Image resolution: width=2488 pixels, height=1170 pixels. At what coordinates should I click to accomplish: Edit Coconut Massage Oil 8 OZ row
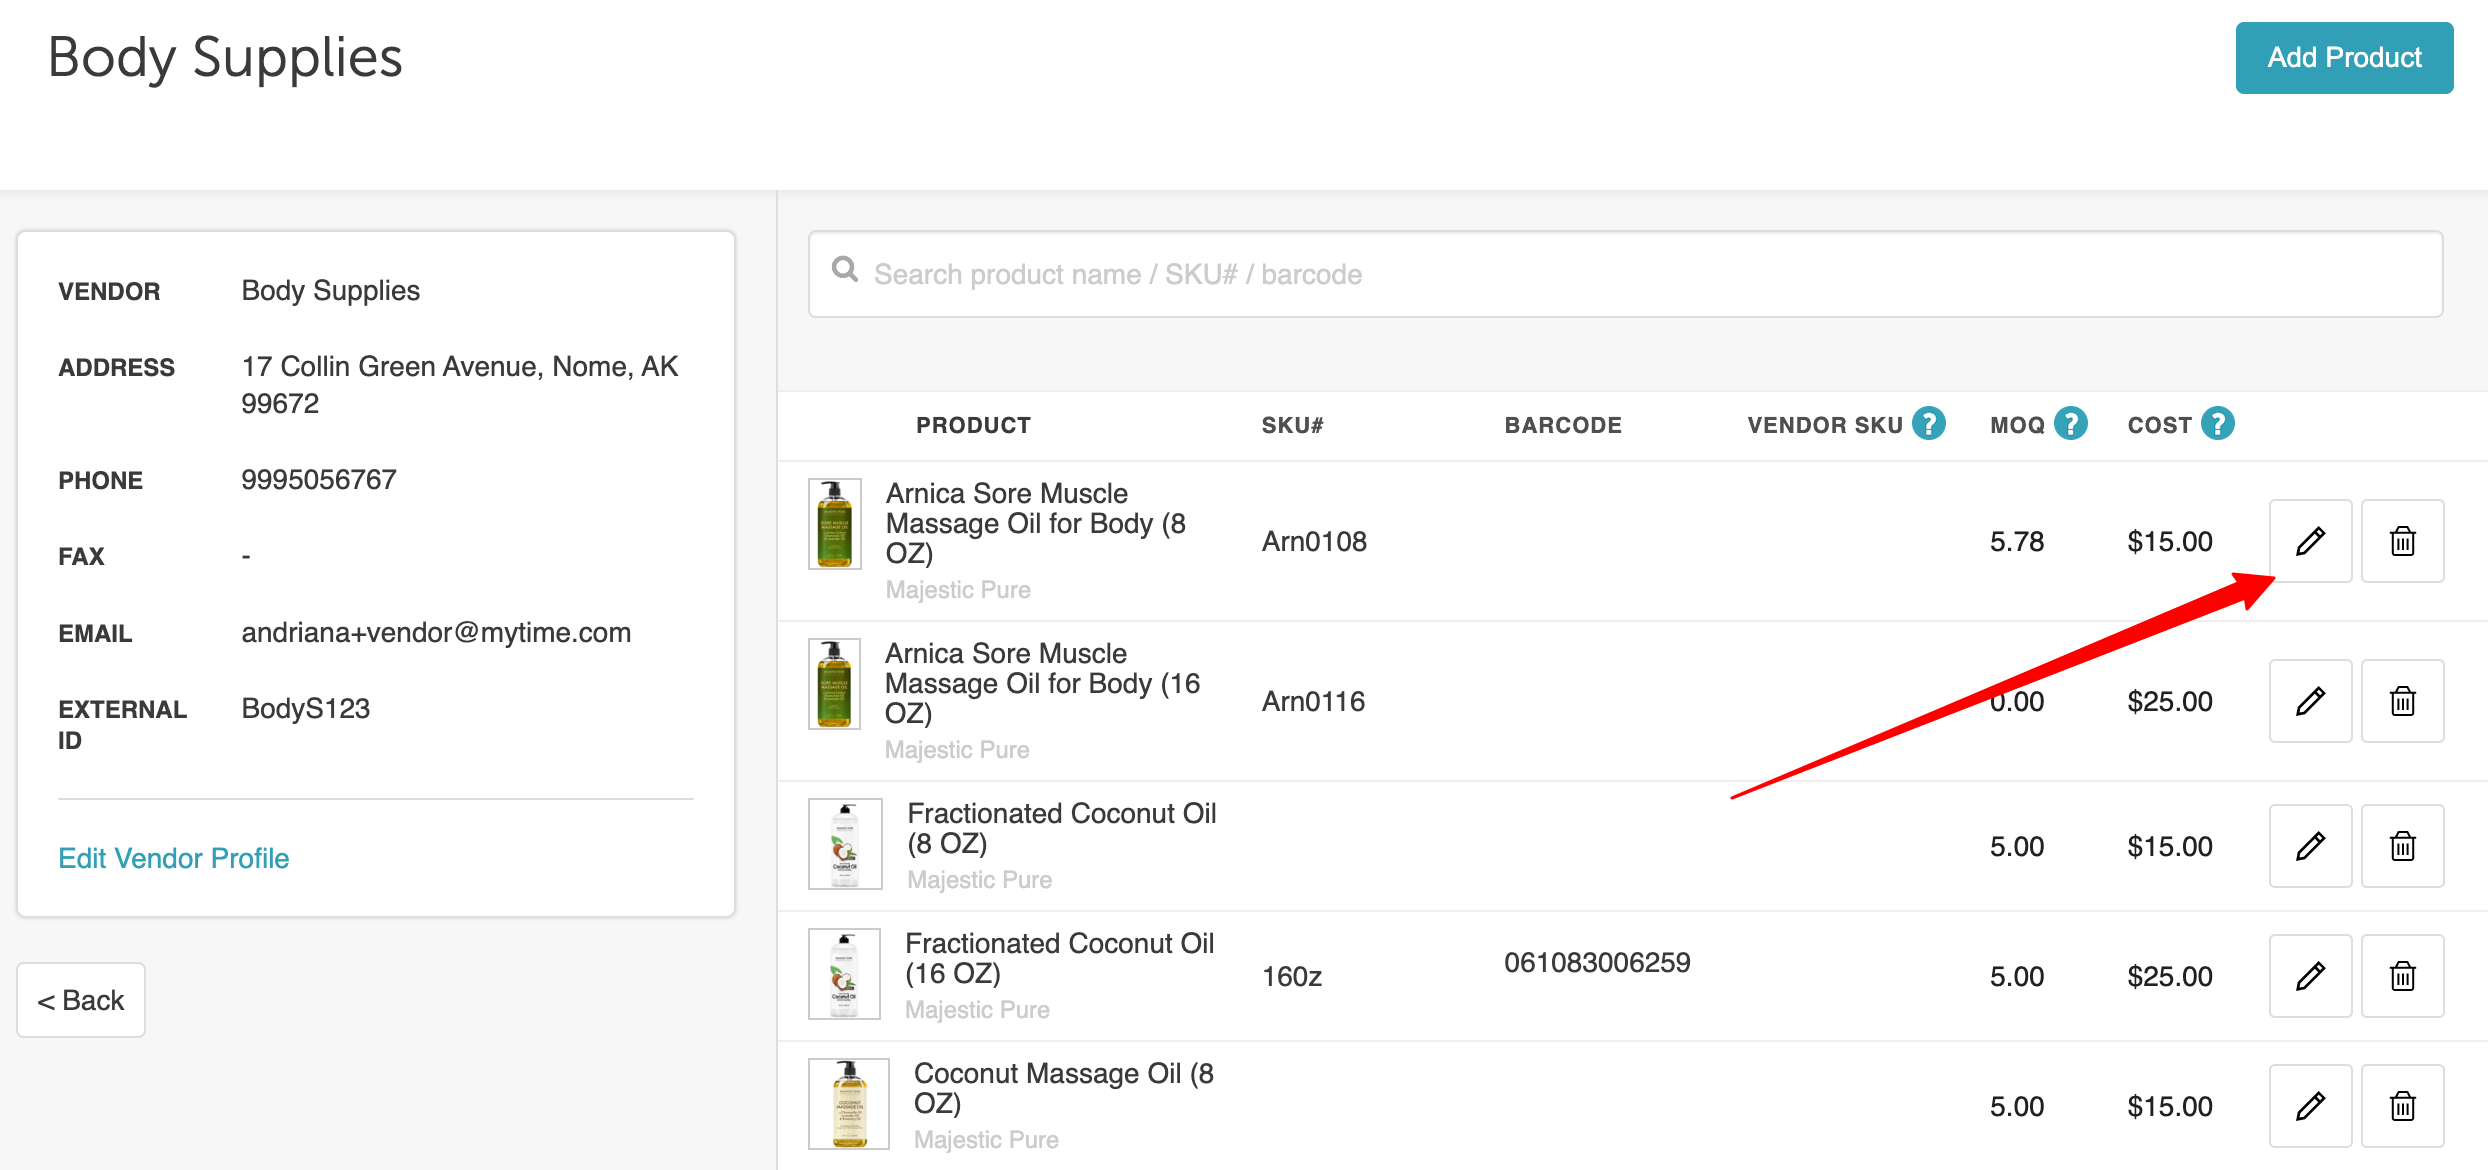(x=2310, y=1106)
